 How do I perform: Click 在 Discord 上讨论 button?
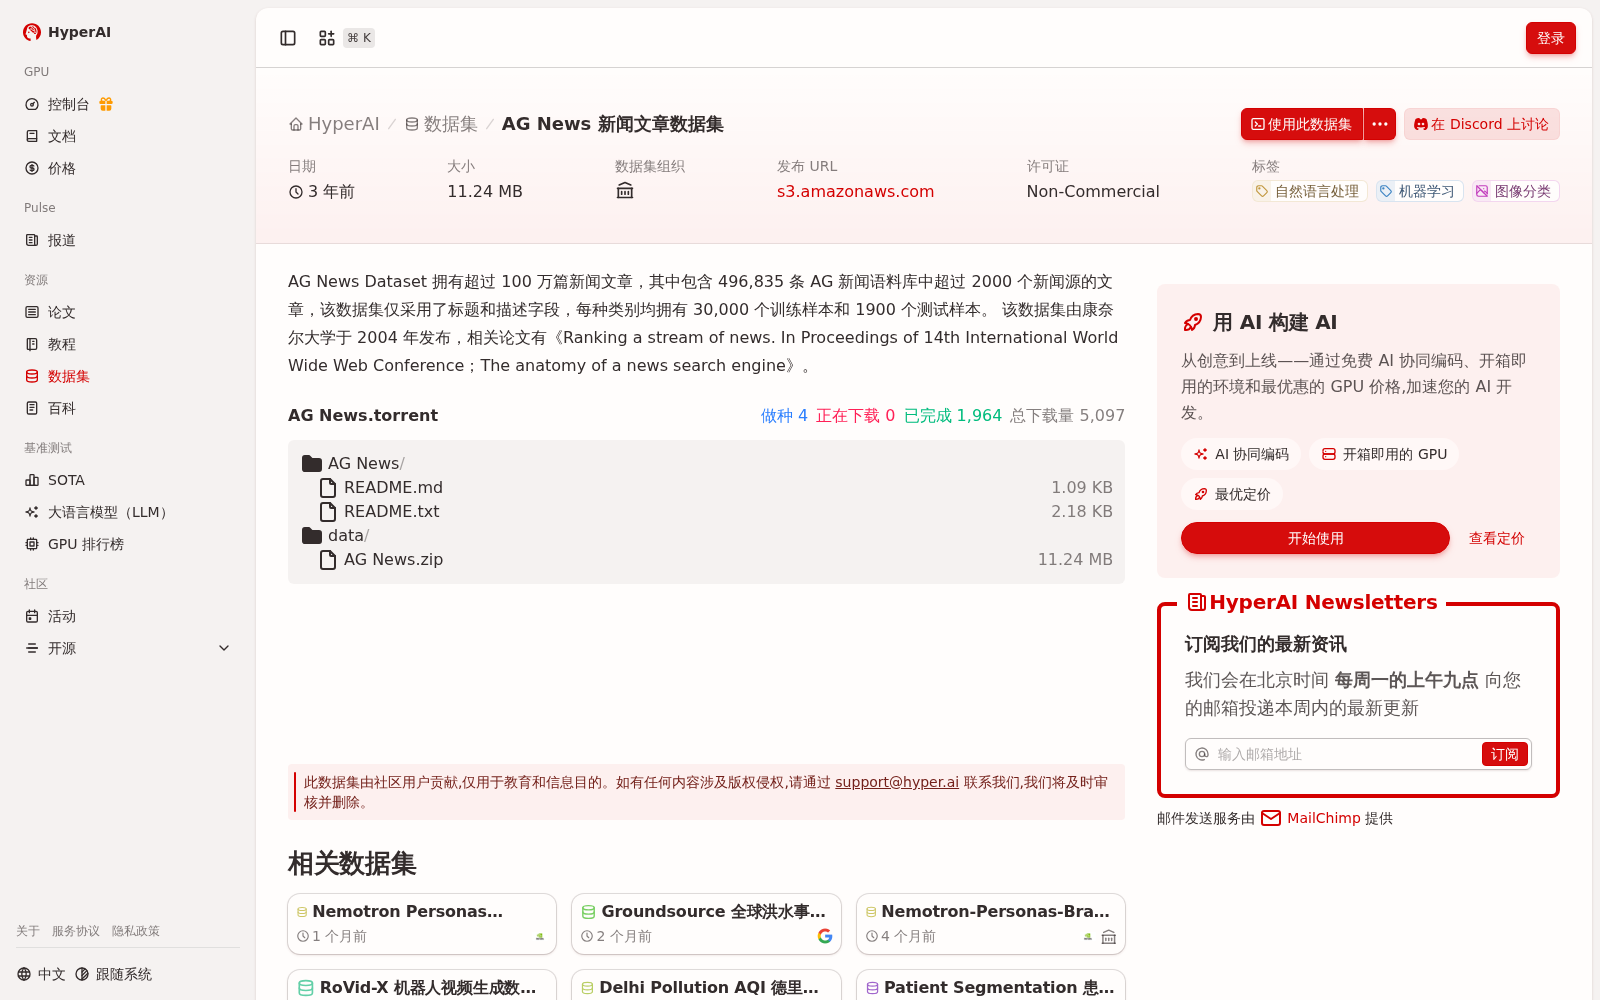click(1481, 124)
